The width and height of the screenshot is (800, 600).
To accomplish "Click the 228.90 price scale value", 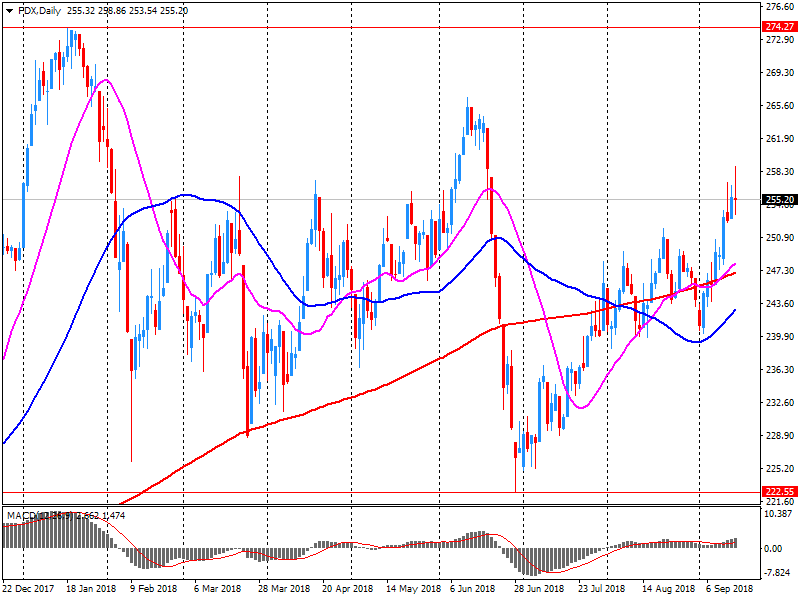I will [780, 436].
